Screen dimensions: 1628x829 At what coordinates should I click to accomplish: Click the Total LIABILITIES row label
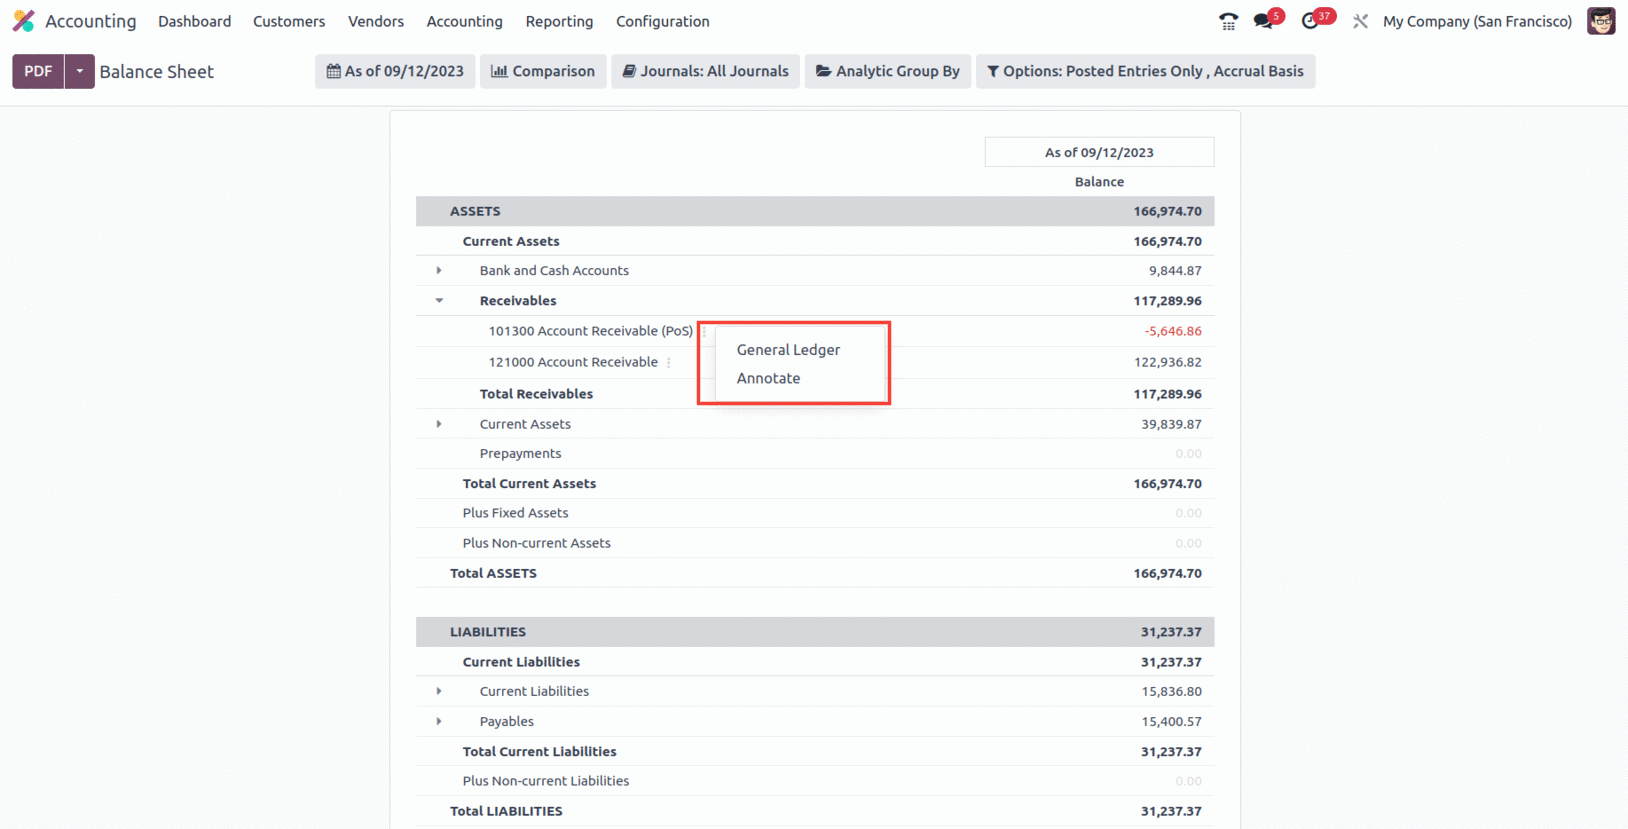click(x=506, y=811)
